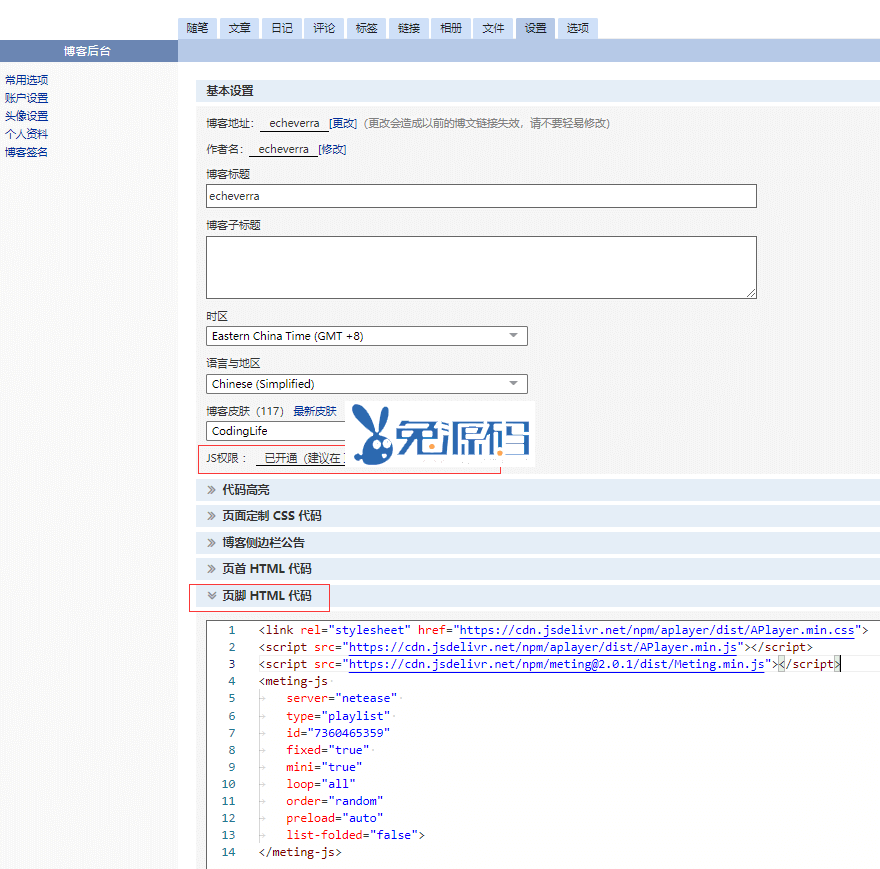This screenshot has width=880, height=869.
Task: Open the 选项 tab
Action: 578,28
